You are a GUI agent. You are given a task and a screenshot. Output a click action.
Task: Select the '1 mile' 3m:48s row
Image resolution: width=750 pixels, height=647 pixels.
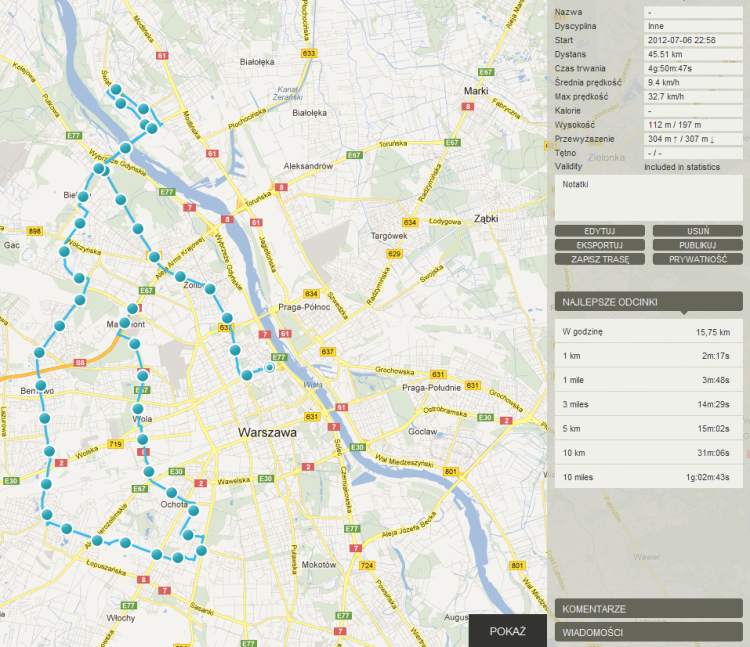[649, 380]
